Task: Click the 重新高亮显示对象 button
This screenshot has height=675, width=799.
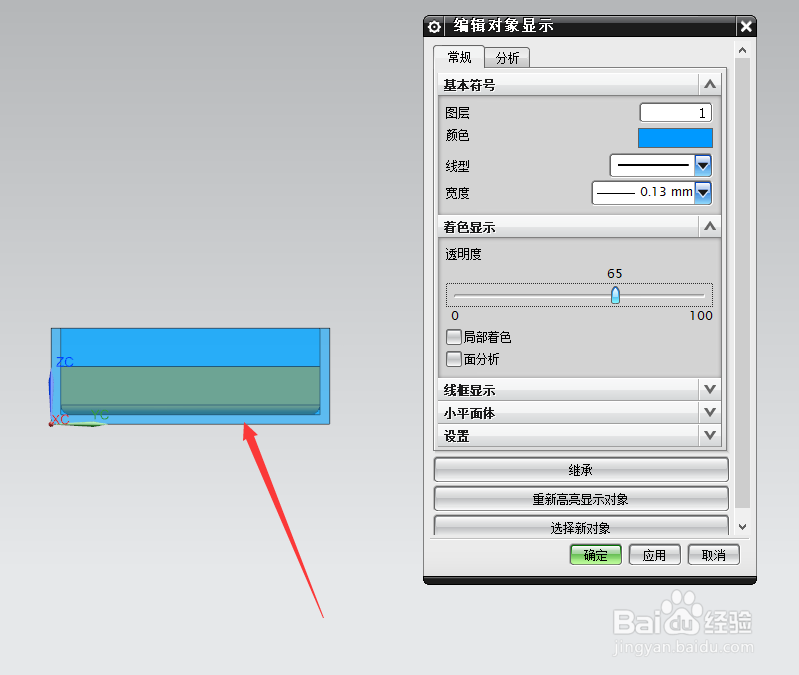Action: click(581, 499)
